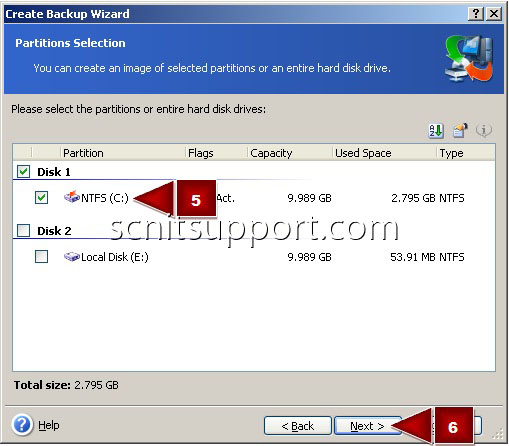Viewport: 509px width, 446px height.
Task: Click the Next button
Action: [367, 426]
